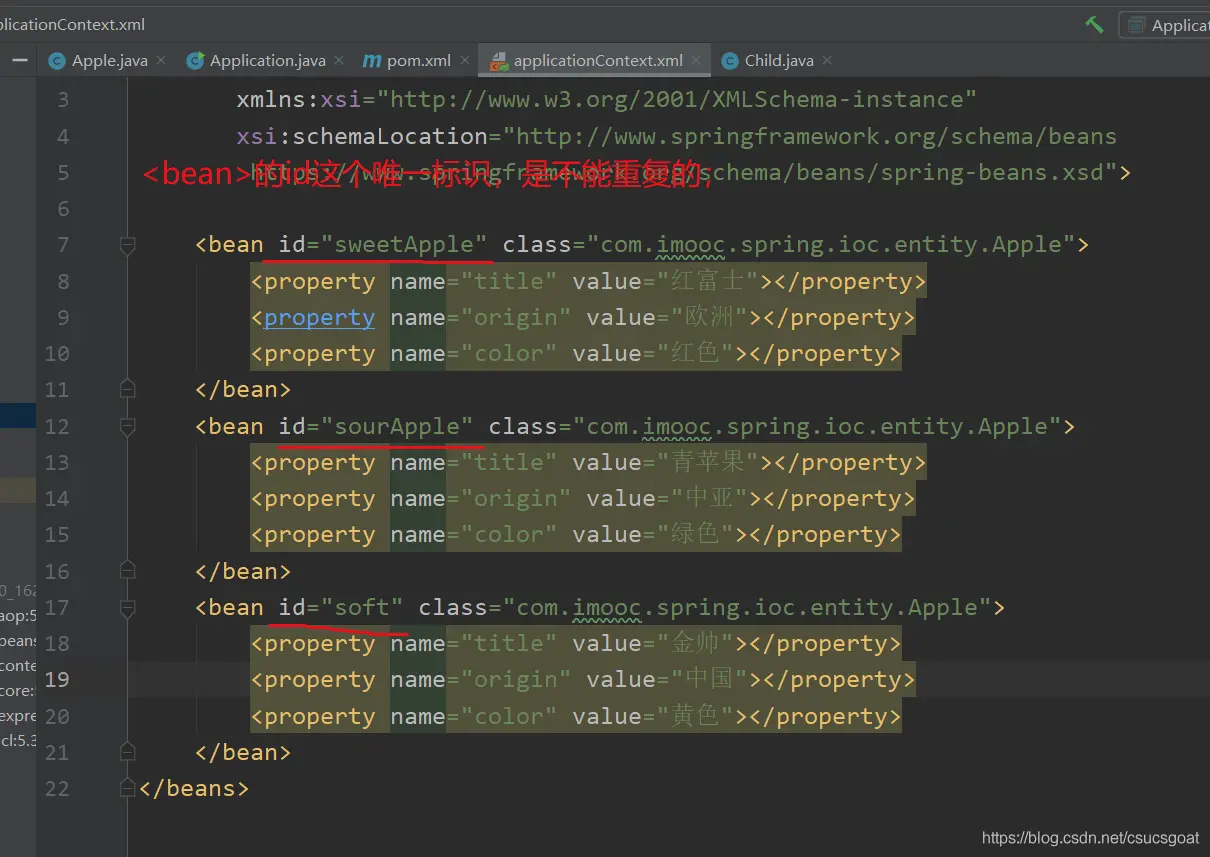Screen dimensions: 1210x857
Task: Switch to the Child.java tab
Action: (x=778, y=61)
